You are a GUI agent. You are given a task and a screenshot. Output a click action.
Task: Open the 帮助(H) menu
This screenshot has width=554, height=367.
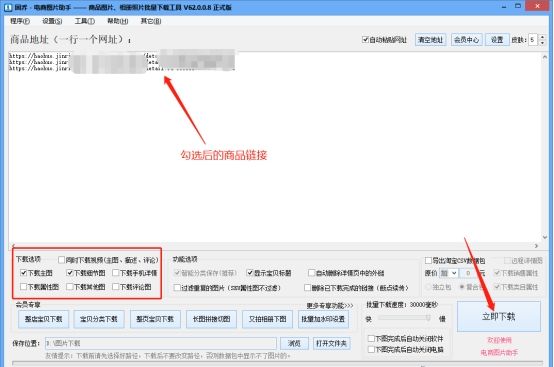118,21
